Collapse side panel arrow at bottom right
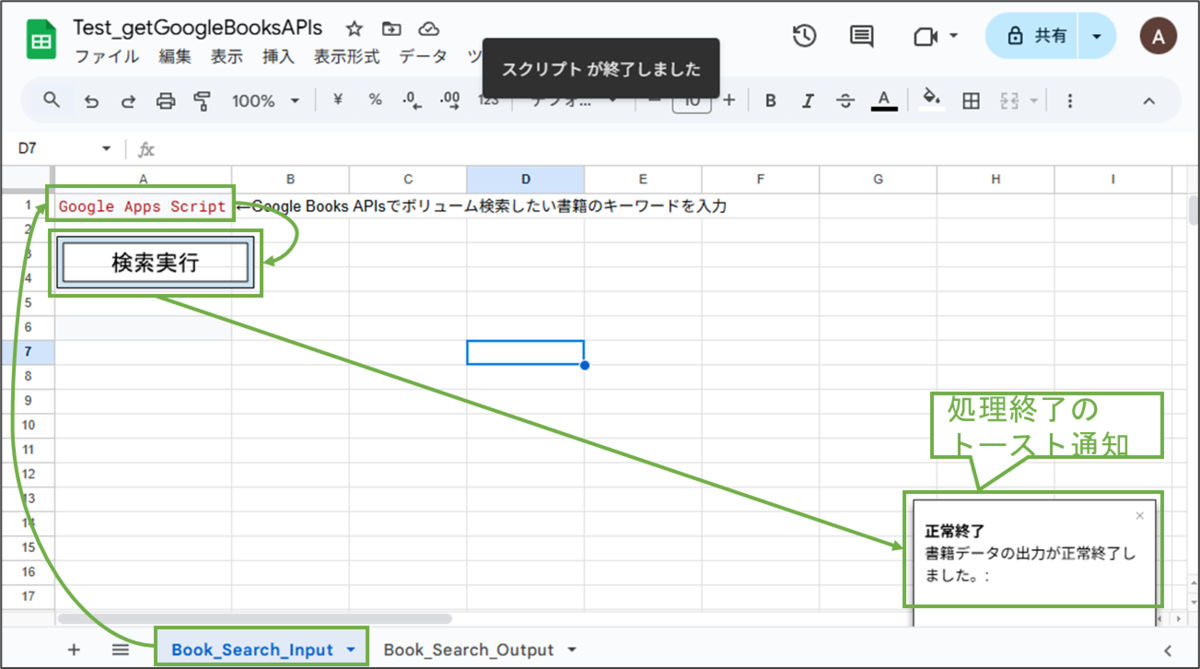 tap(1167, 650)
